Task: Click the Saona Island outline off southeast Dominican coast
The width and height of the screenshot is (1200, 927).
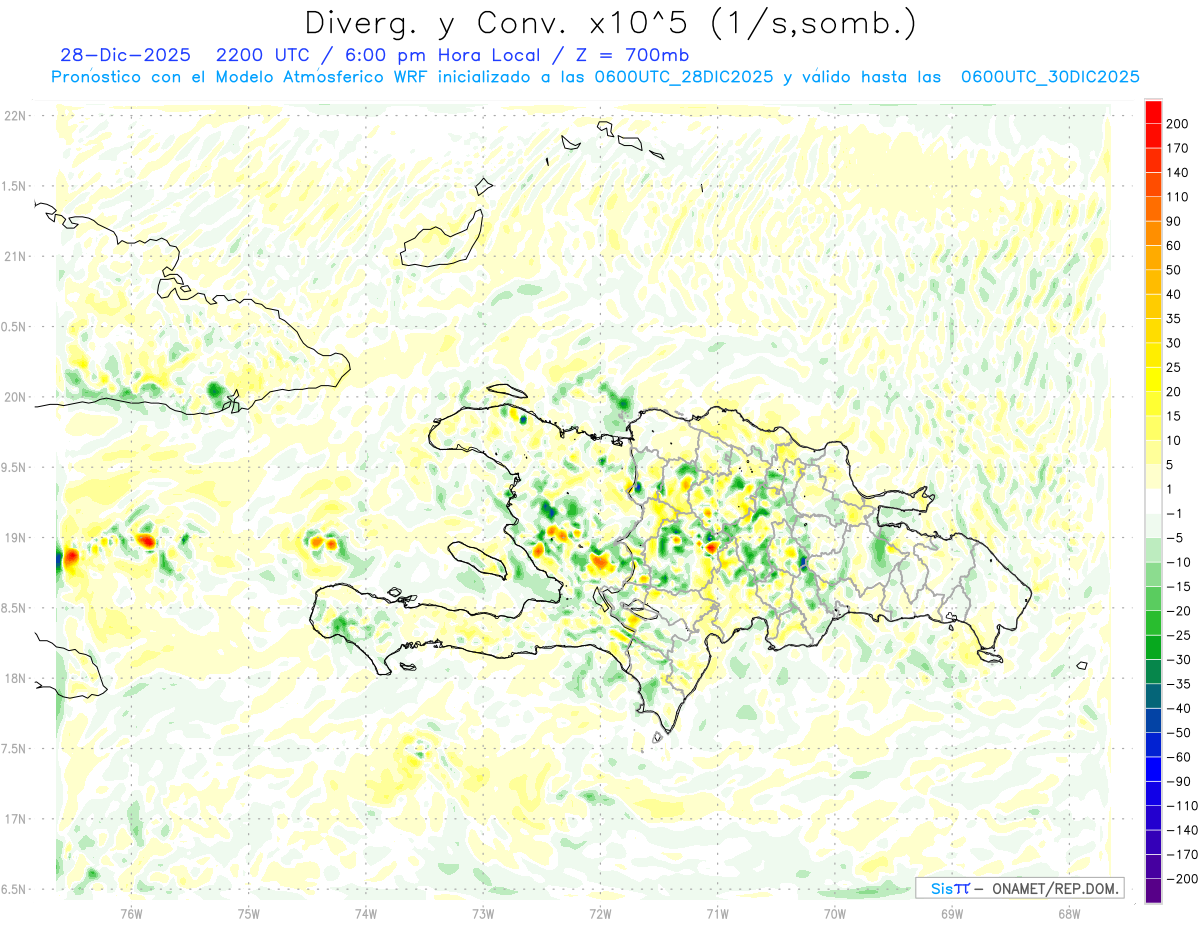Action: (990, 655)
